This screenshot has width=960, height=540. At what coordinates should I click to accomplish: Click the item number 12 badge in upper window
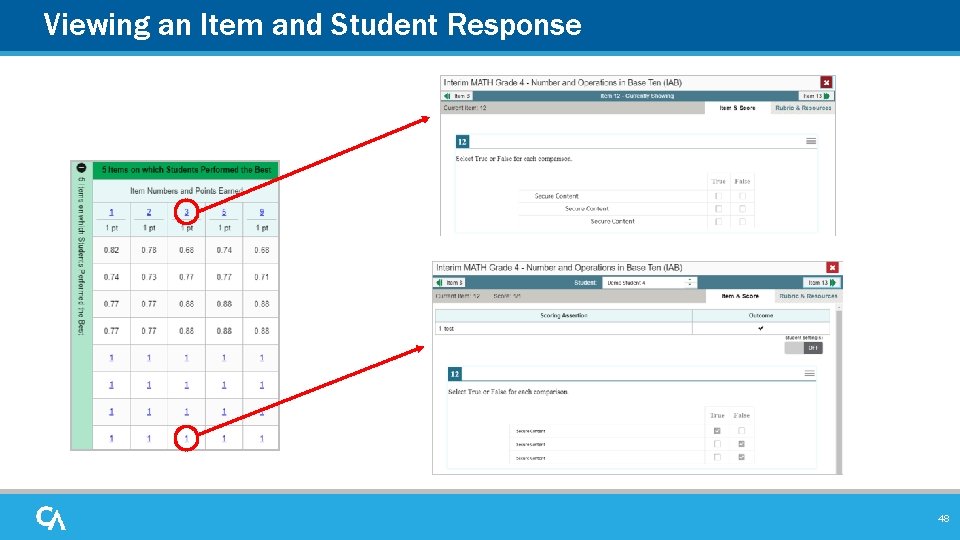462,141
